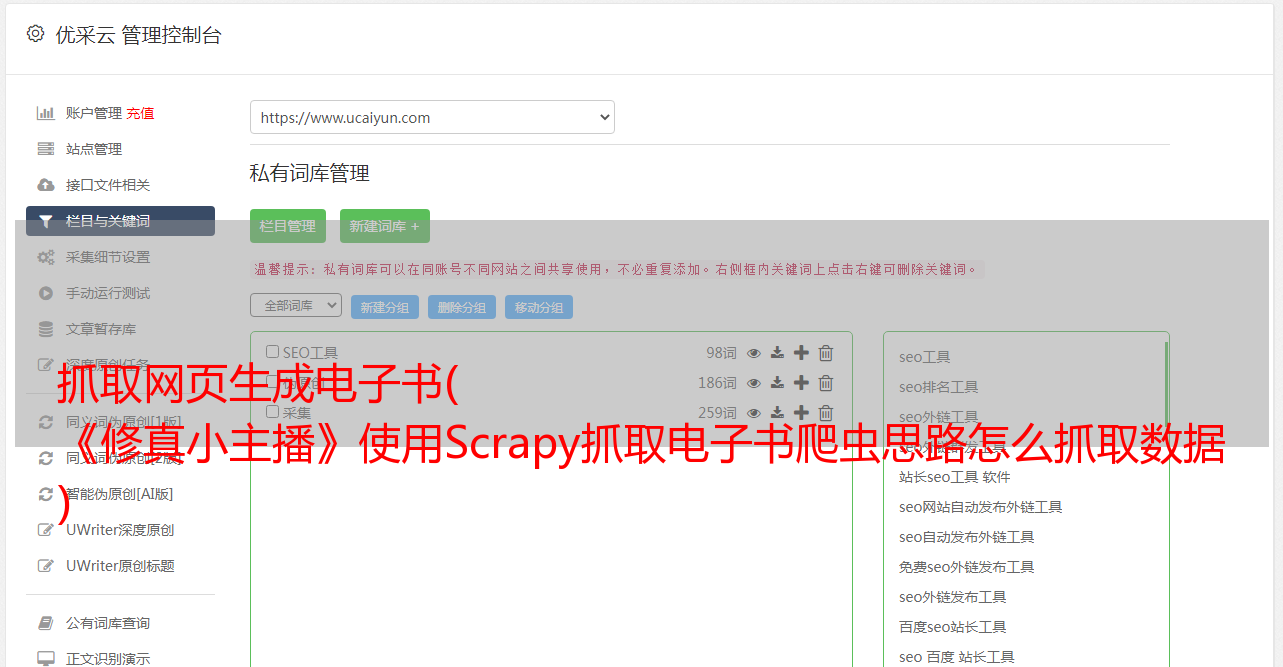The height and width of the screenshot is (667, 1283).
Task: Click the '98词' count
Action: pyautogui.click(x=721, y=353)
